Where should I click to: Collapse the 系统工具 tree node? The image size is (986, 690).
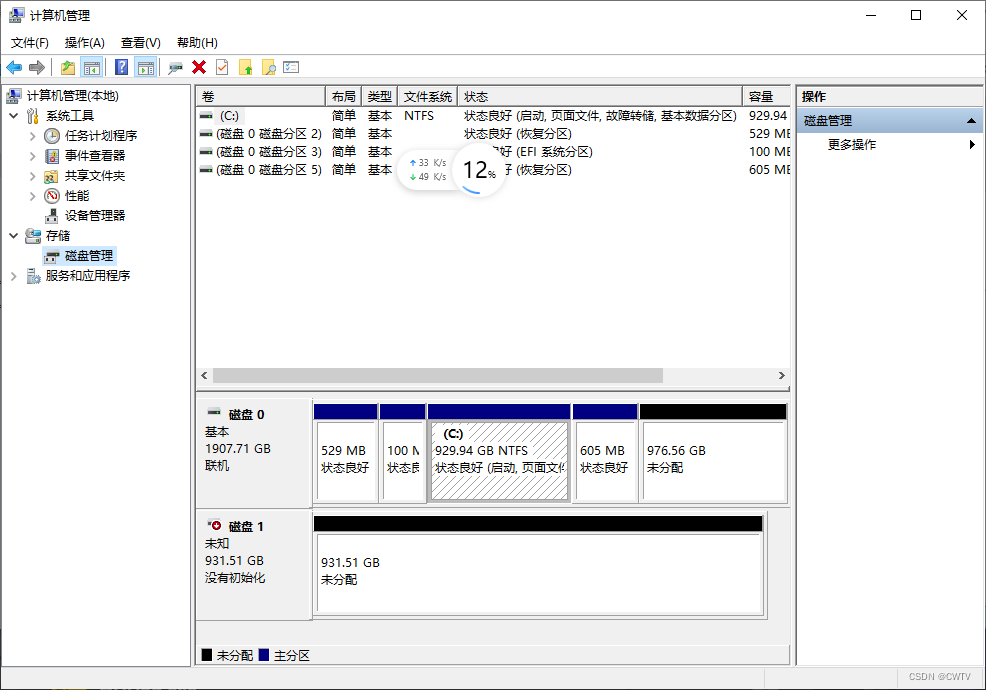pos(14,116)
